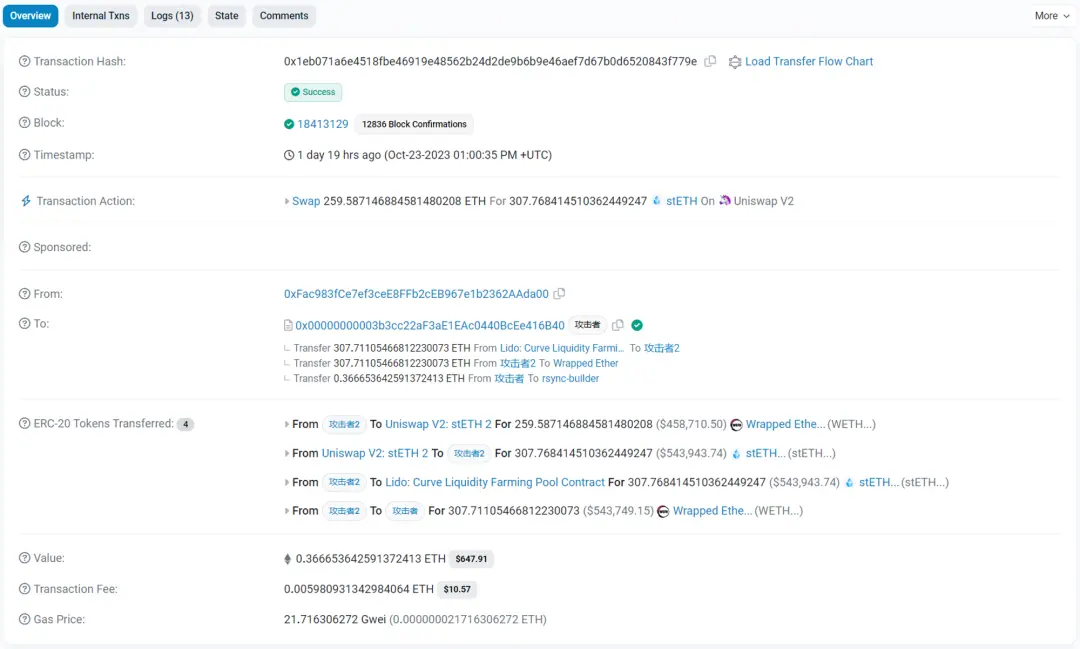Copy the To contract address icon

tap(618, 325)
